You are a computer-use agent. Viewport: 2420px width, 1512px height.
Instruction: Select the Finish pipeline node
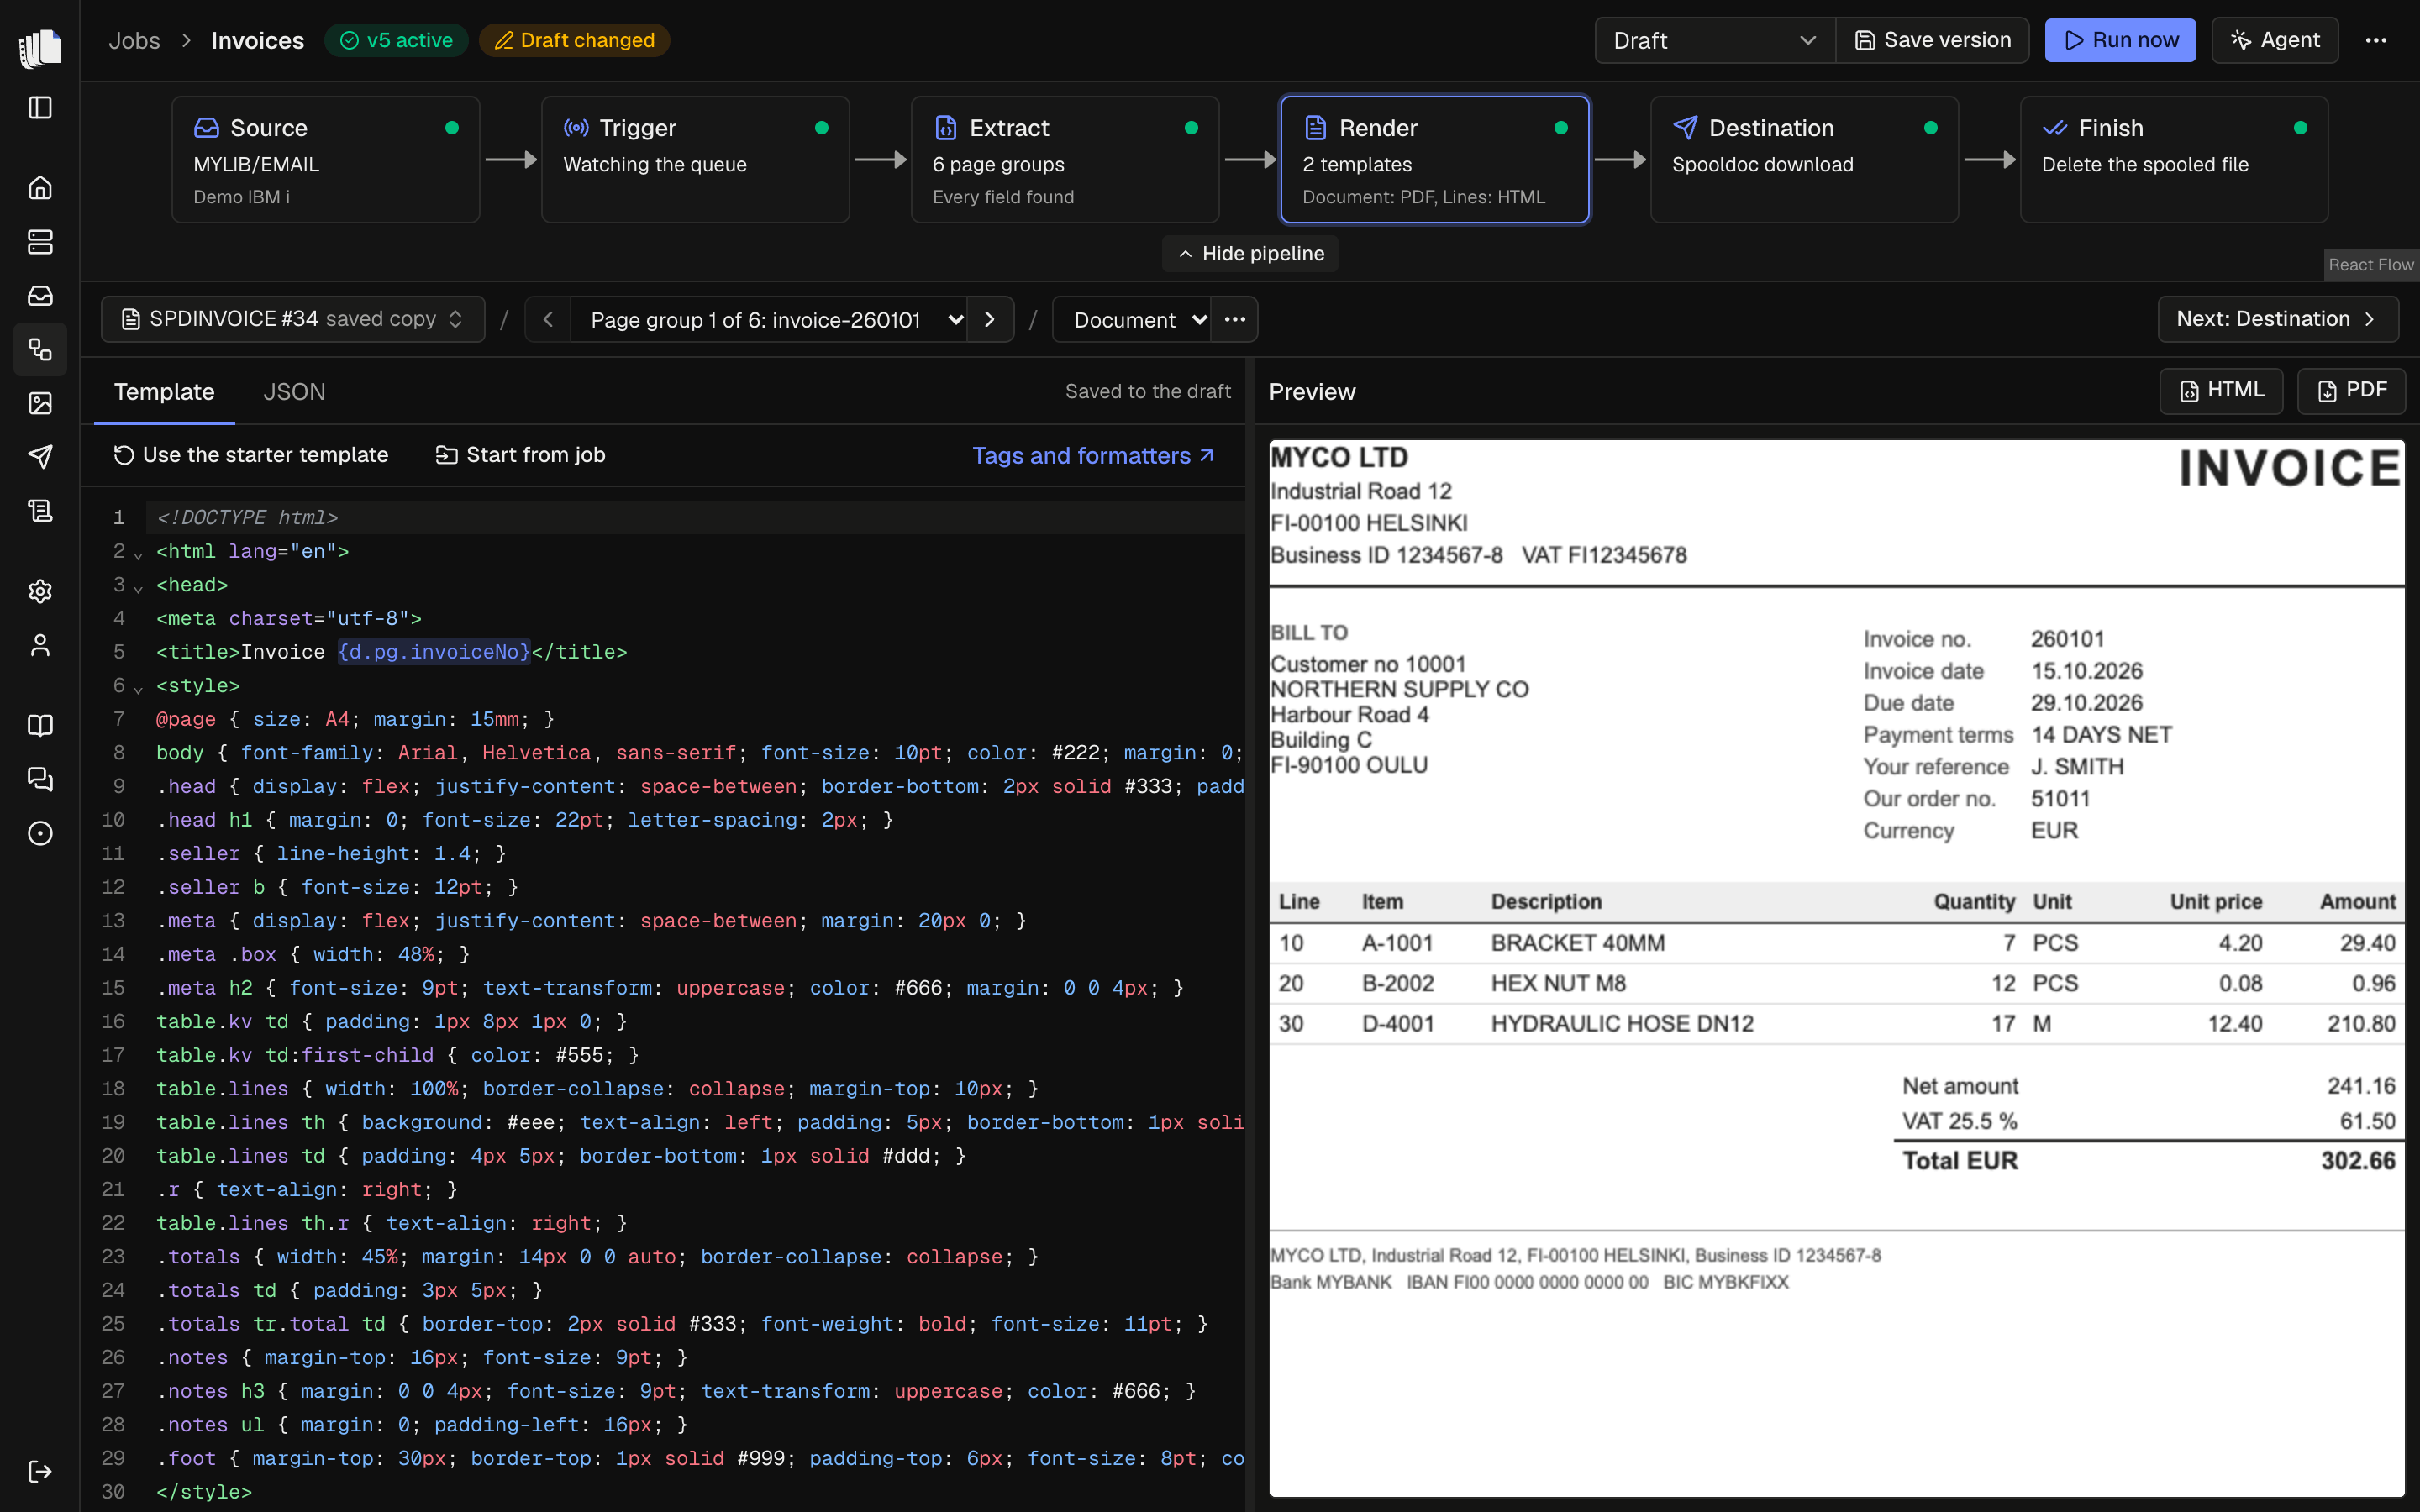coord(2174,159)
